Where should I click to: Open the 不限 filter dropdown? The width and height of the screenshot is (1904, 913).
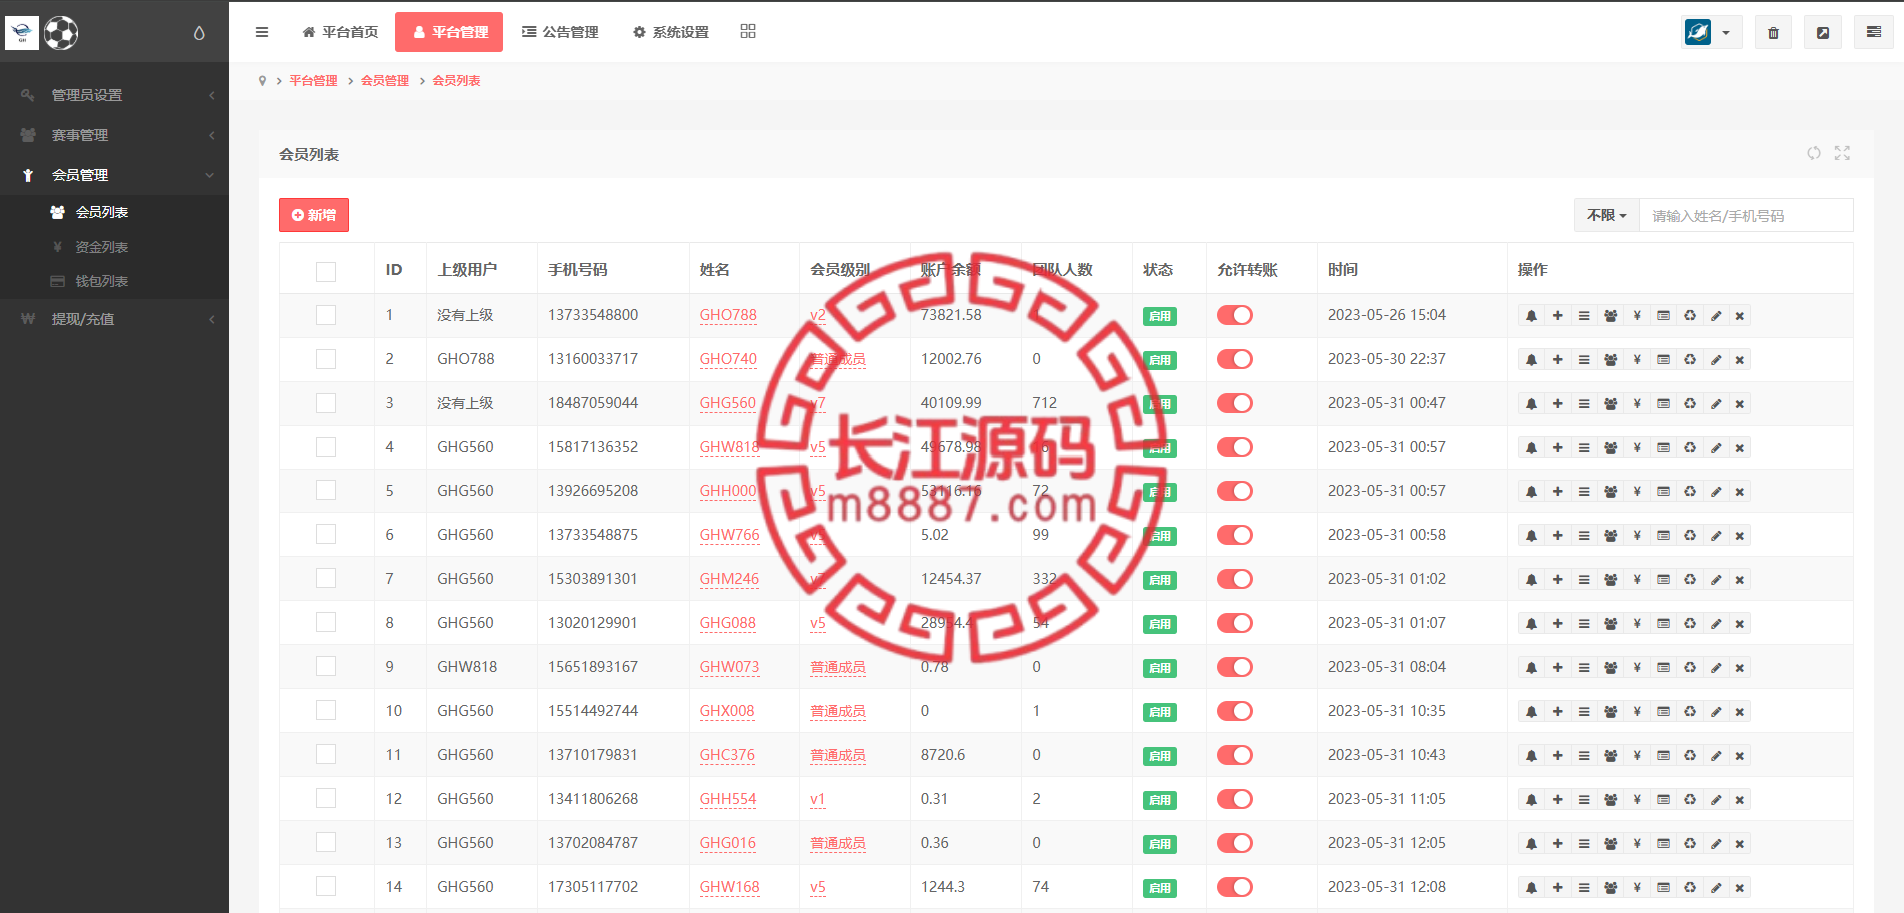click(x=1607, y=215)
